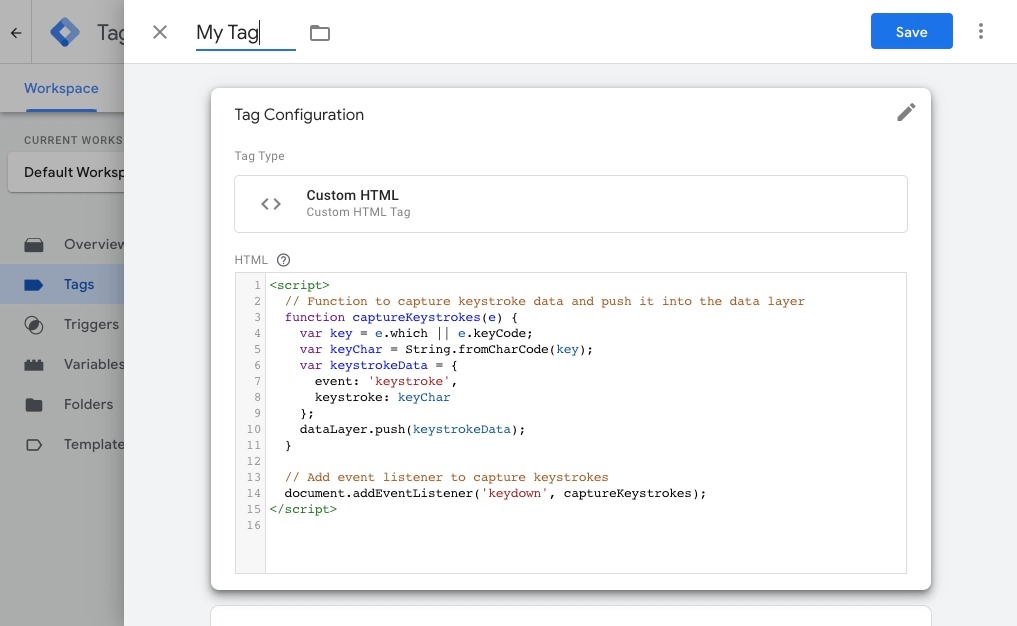Close the tag editor with the X icon
The image size is (1017, 626).
160,32
